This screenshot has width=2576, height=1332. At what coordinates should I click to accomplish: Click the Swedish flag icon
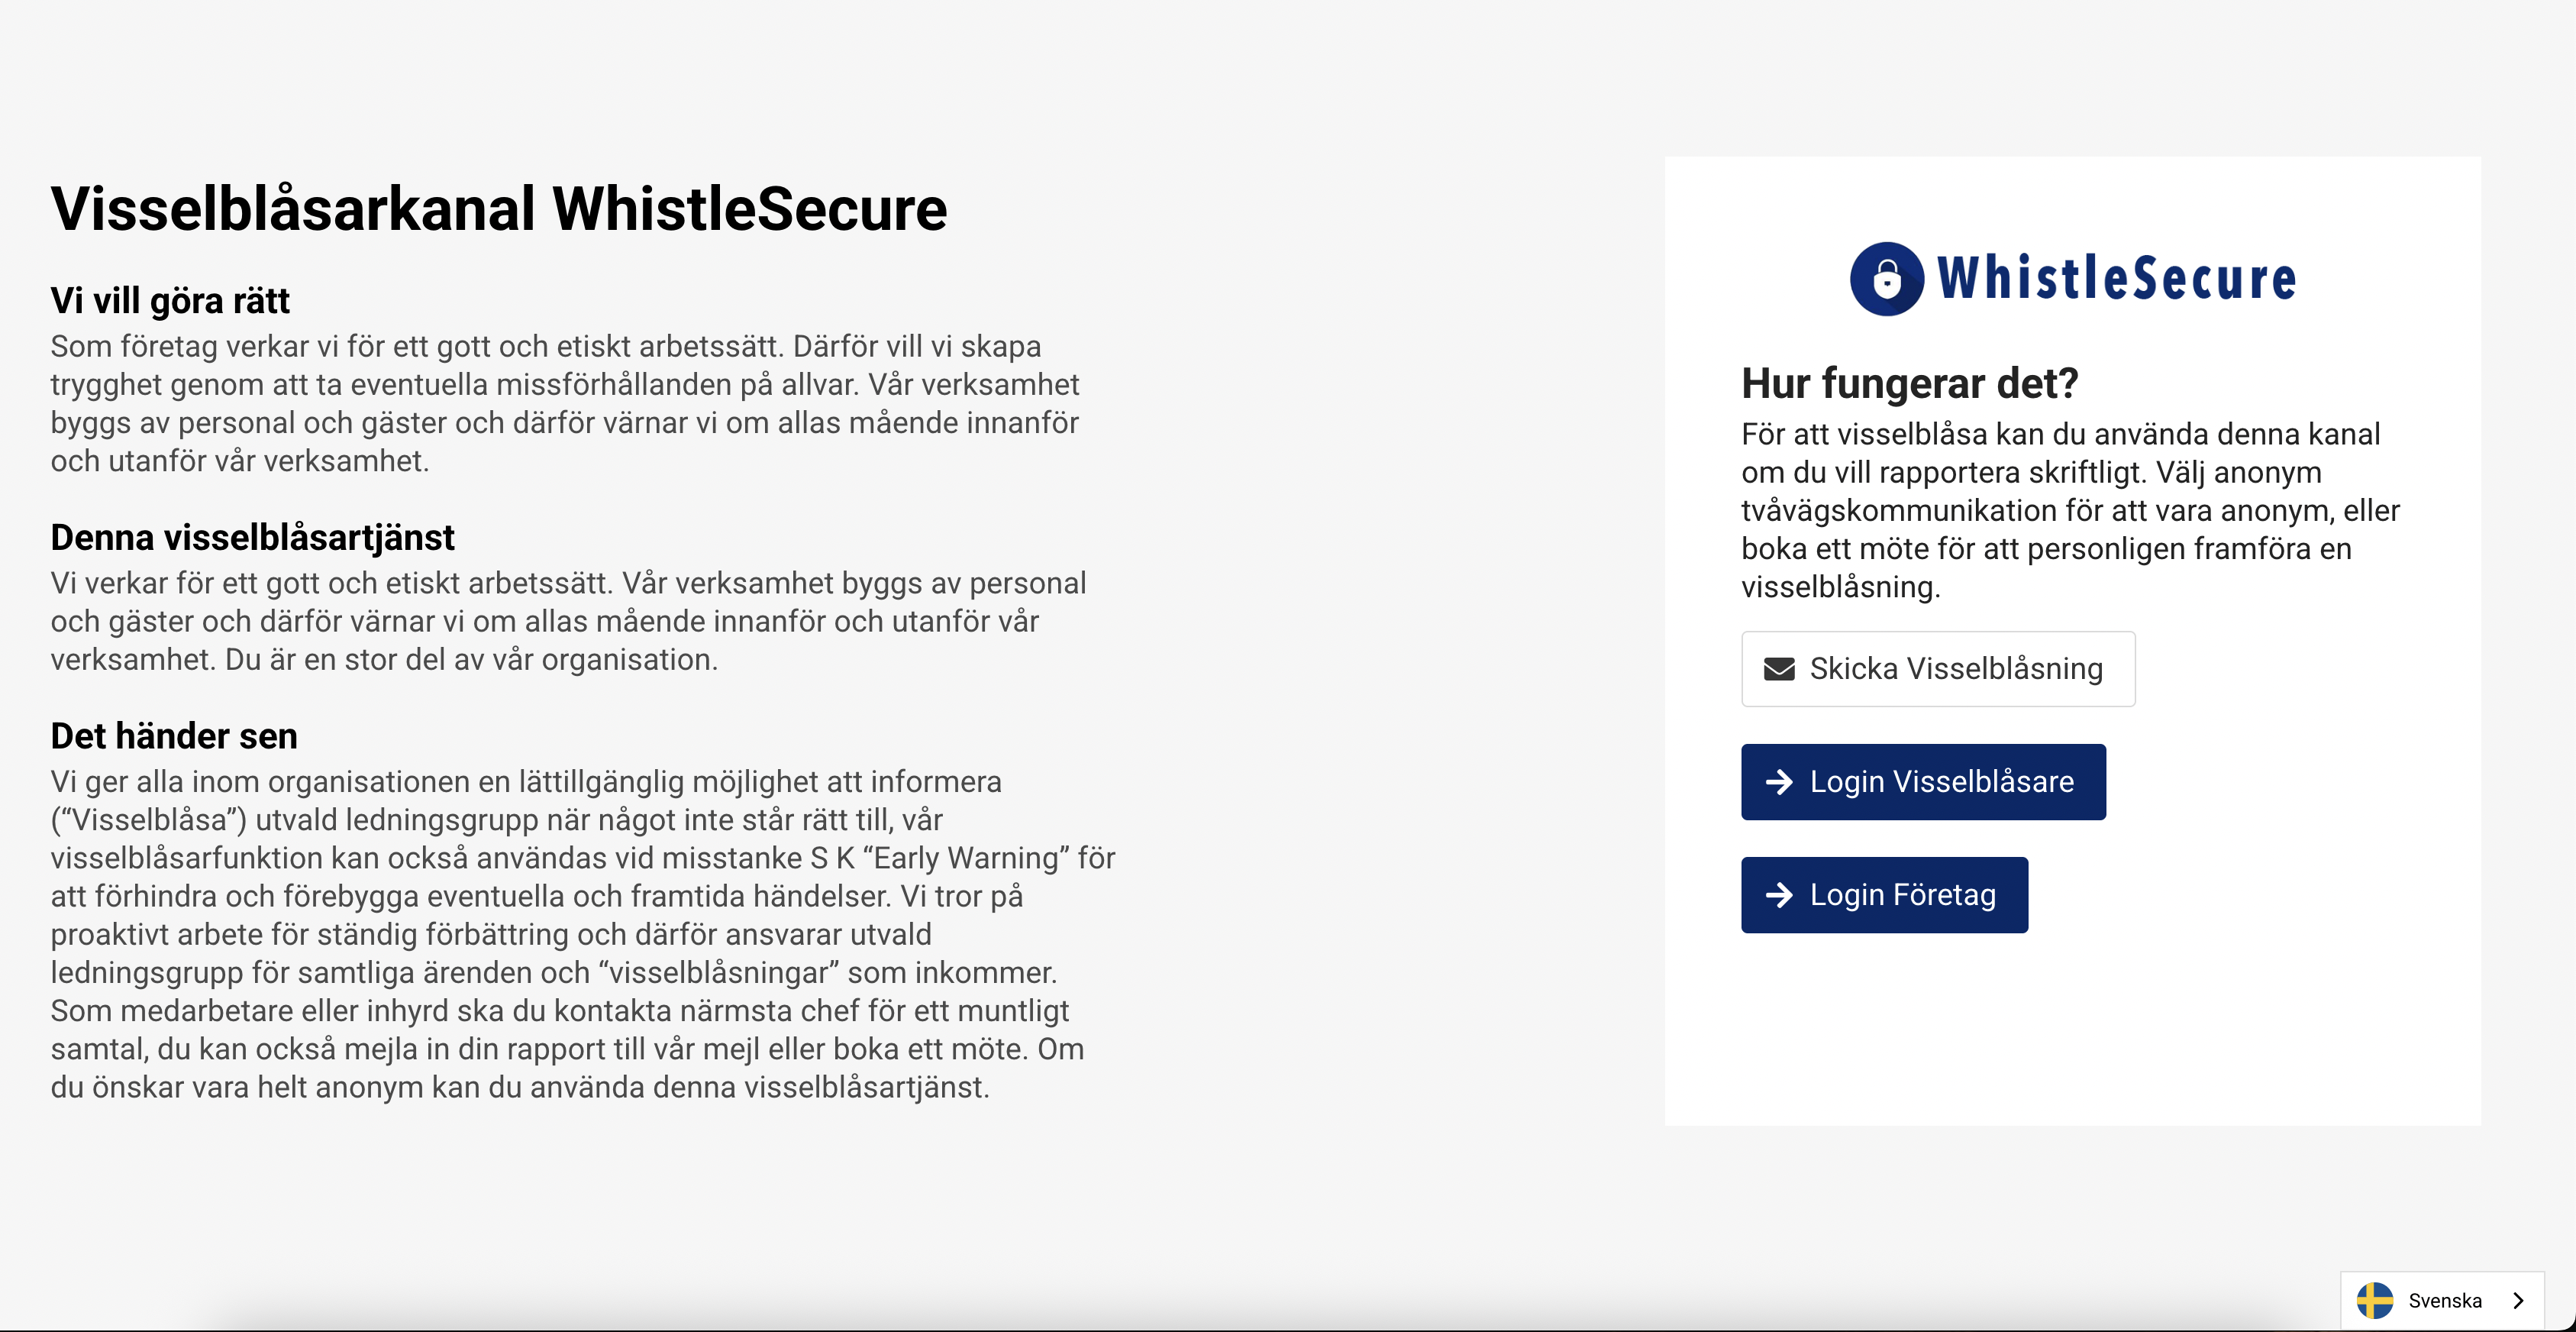(x=2374, y=1300)
